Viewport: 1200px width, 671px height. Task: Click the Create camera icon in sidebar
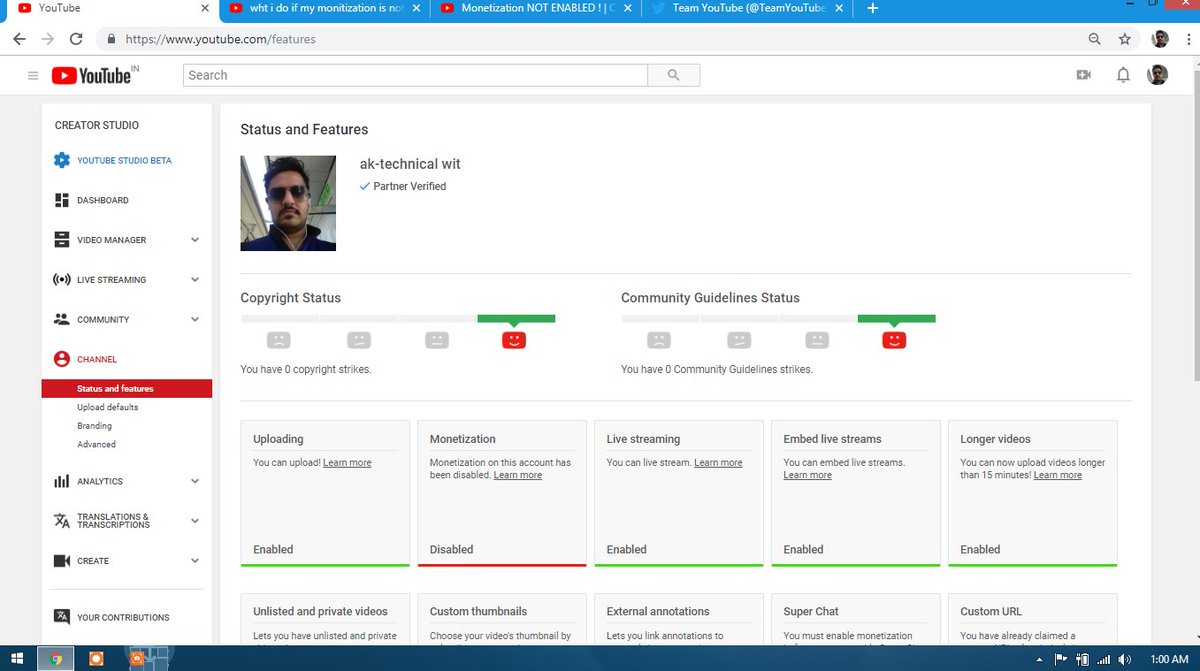(62, 561)
